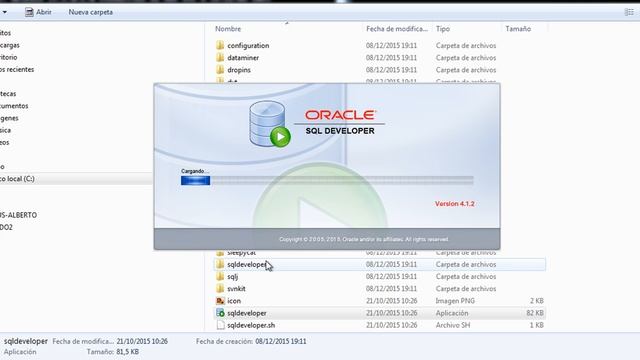Sort by the Tipo column header
Viewport: 640px width, 360px height.
tap(442, 29)
